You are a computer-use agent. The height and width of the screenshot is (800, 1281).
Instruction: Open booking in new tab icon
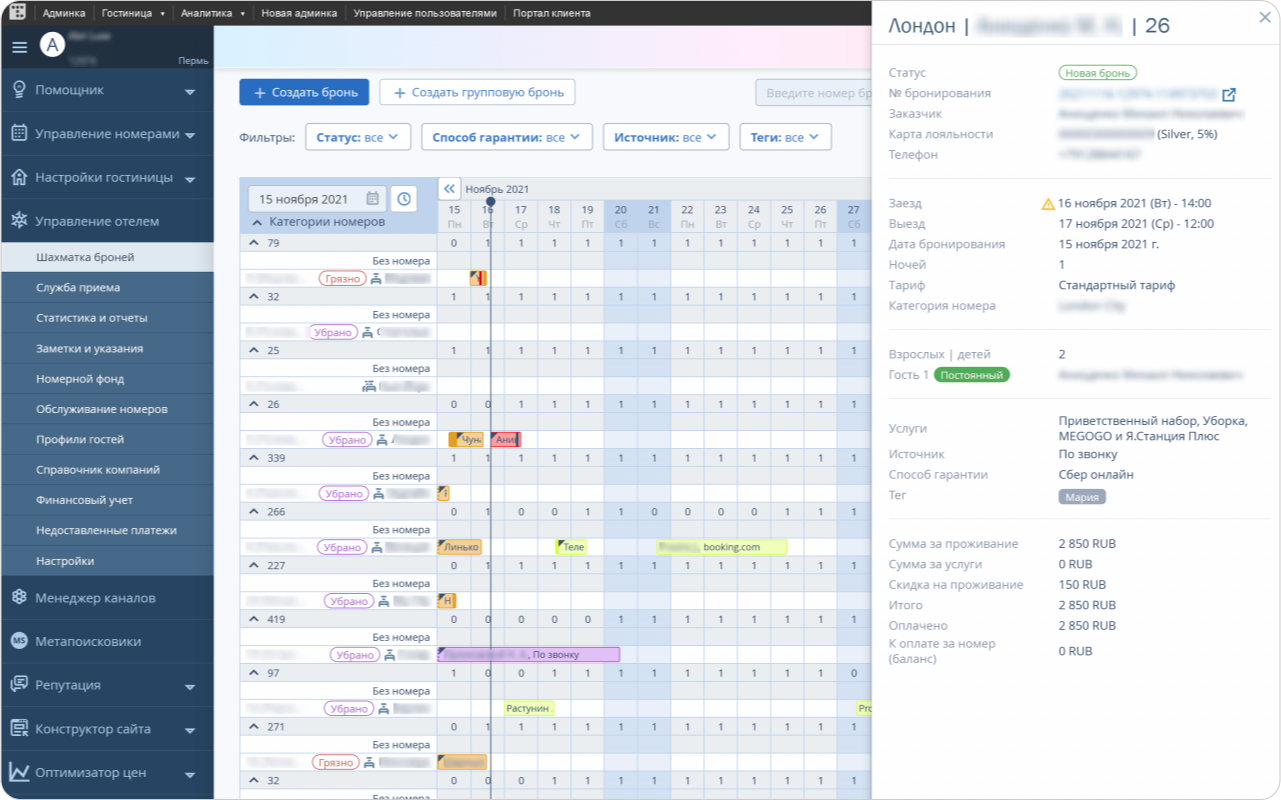pyautogui.click(x=1229, y=94)
